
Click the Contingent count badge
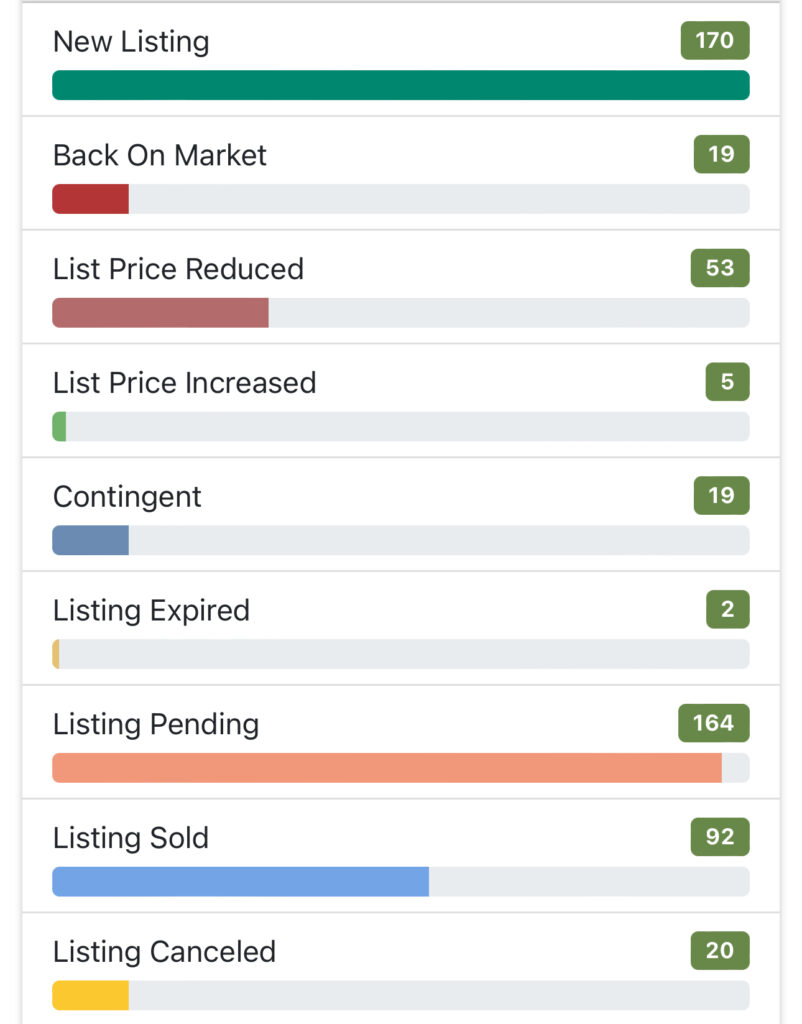click(722, 495)
